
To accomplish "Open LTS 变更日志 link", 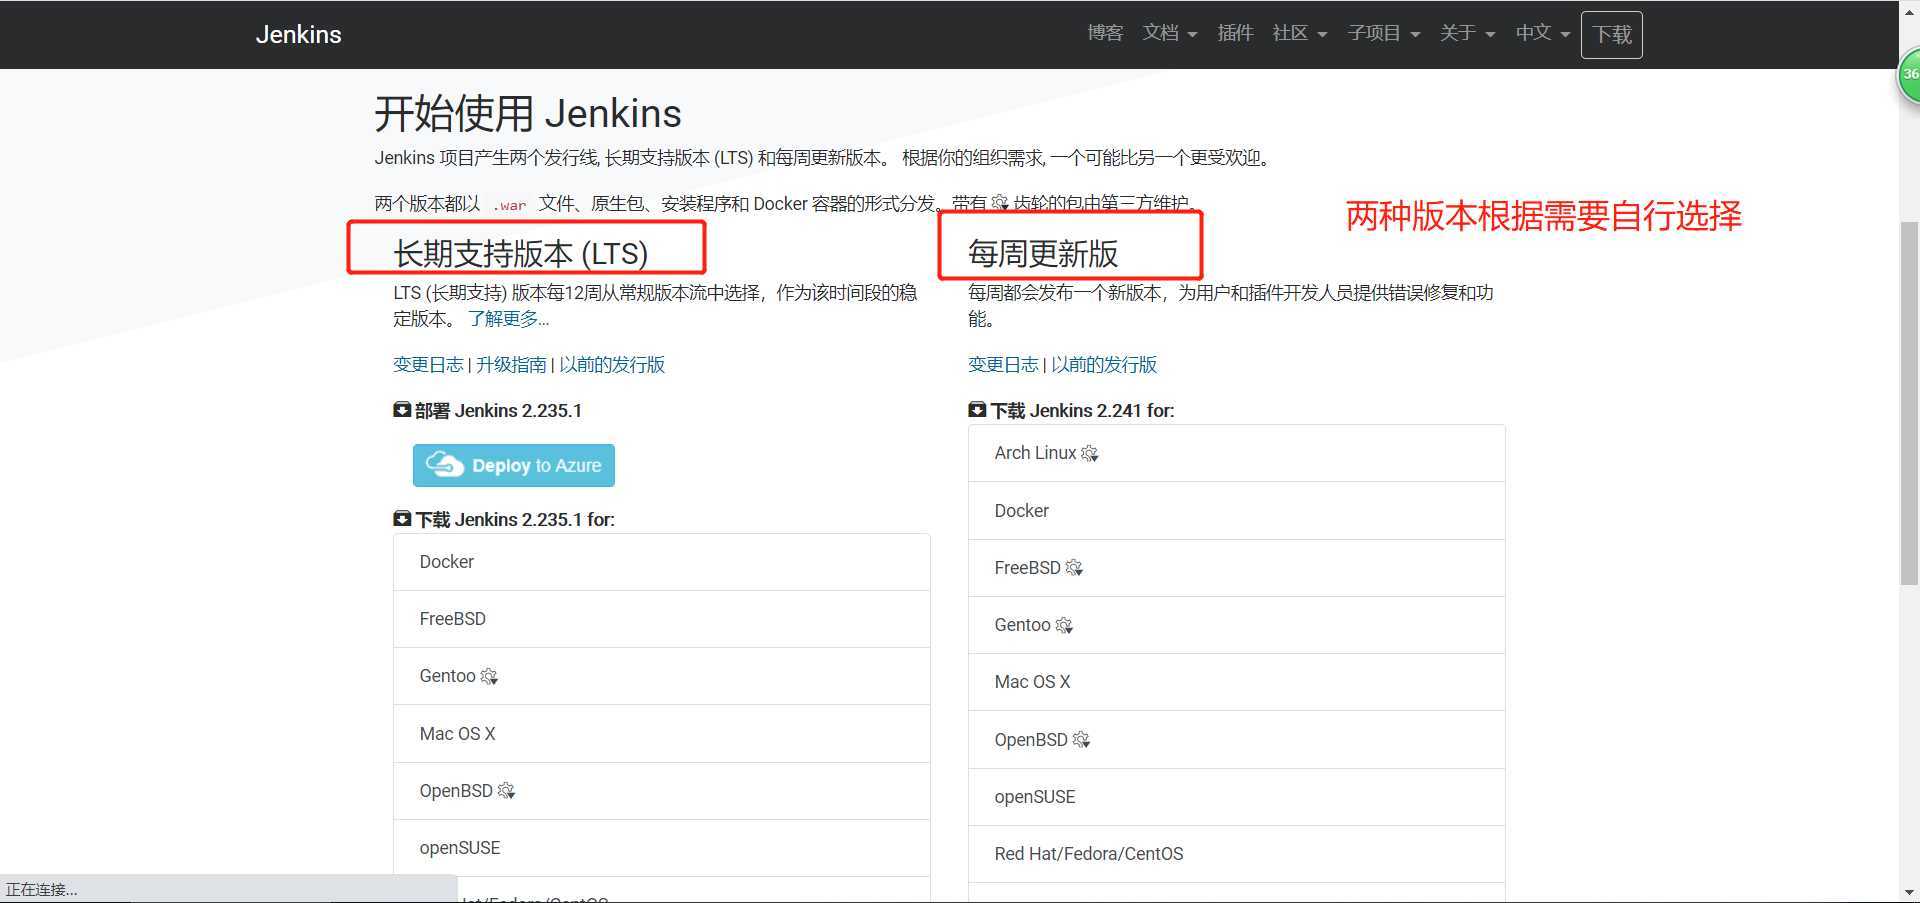I will (428, 364).
